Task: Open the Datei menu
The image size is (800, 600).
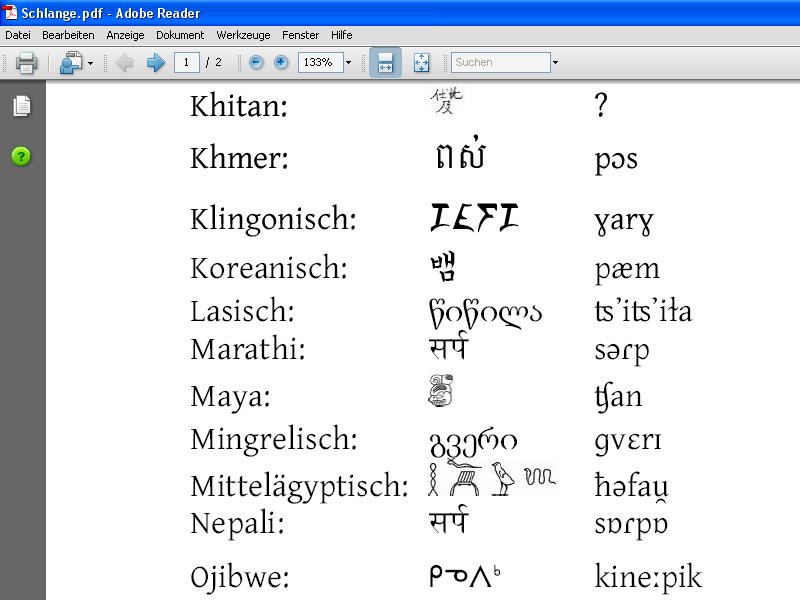Action: [x=18, y=35]
